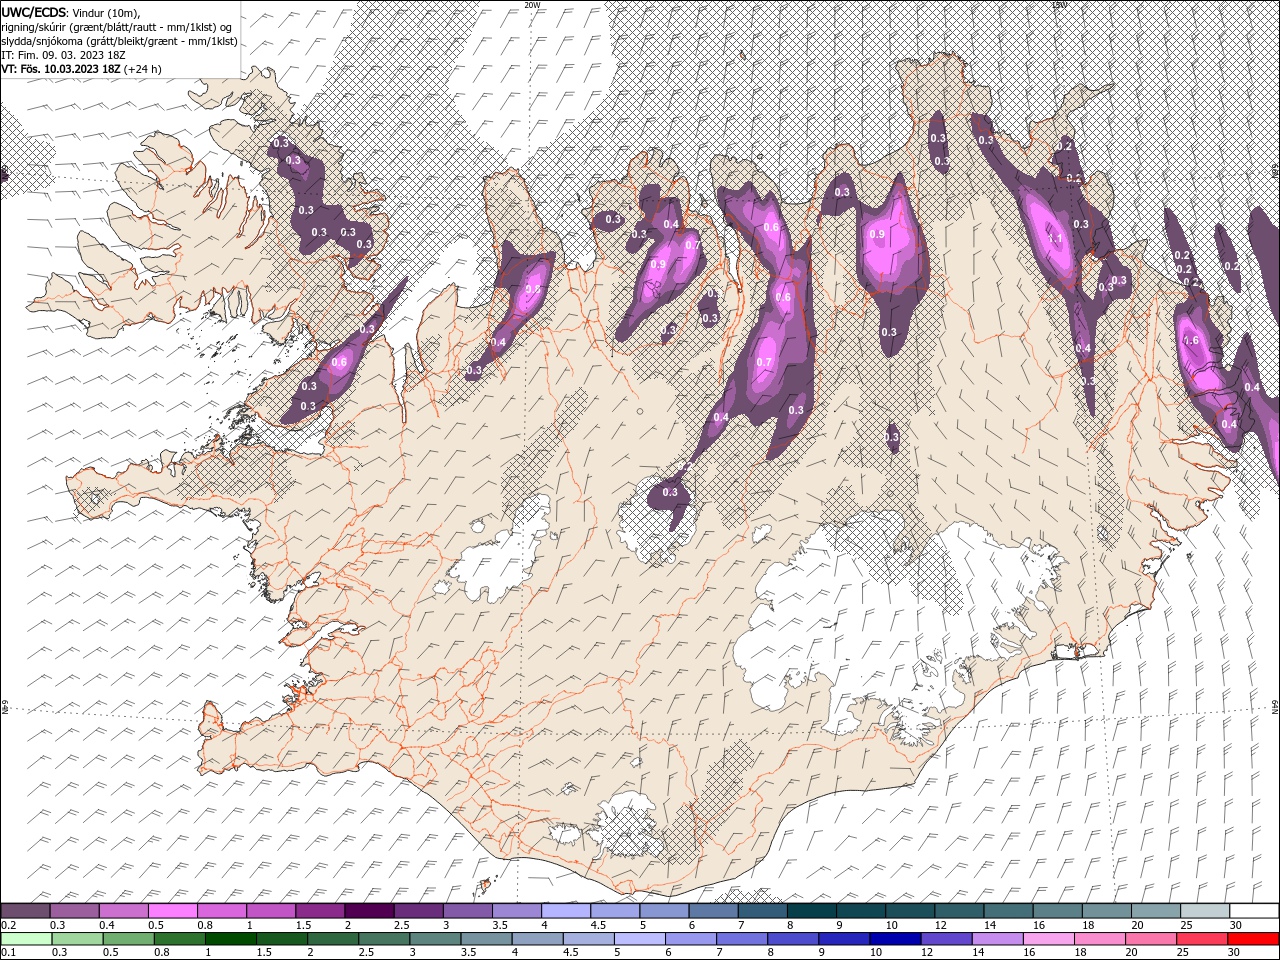The image size is (1280, 960).
Task: Select the '0.4' tick label of the snow legend
Action: pyautogui.click(x=107, y=925)
